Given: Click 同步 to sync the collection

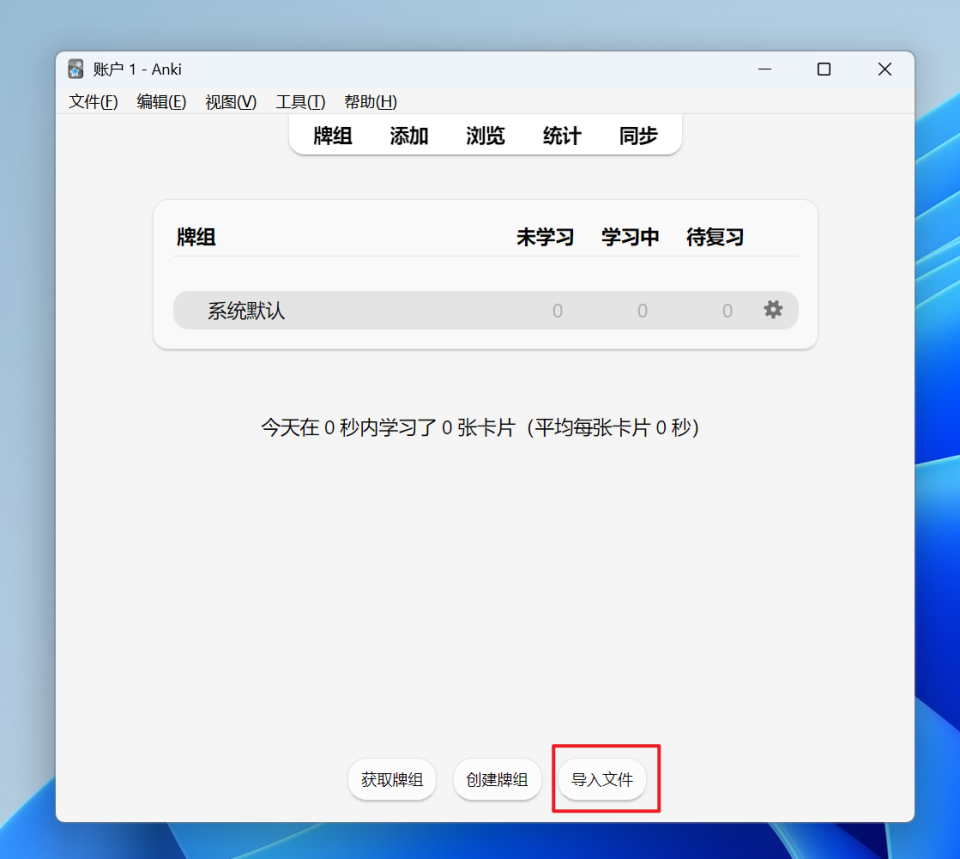Looking at the screenshot, I should 638,135.
